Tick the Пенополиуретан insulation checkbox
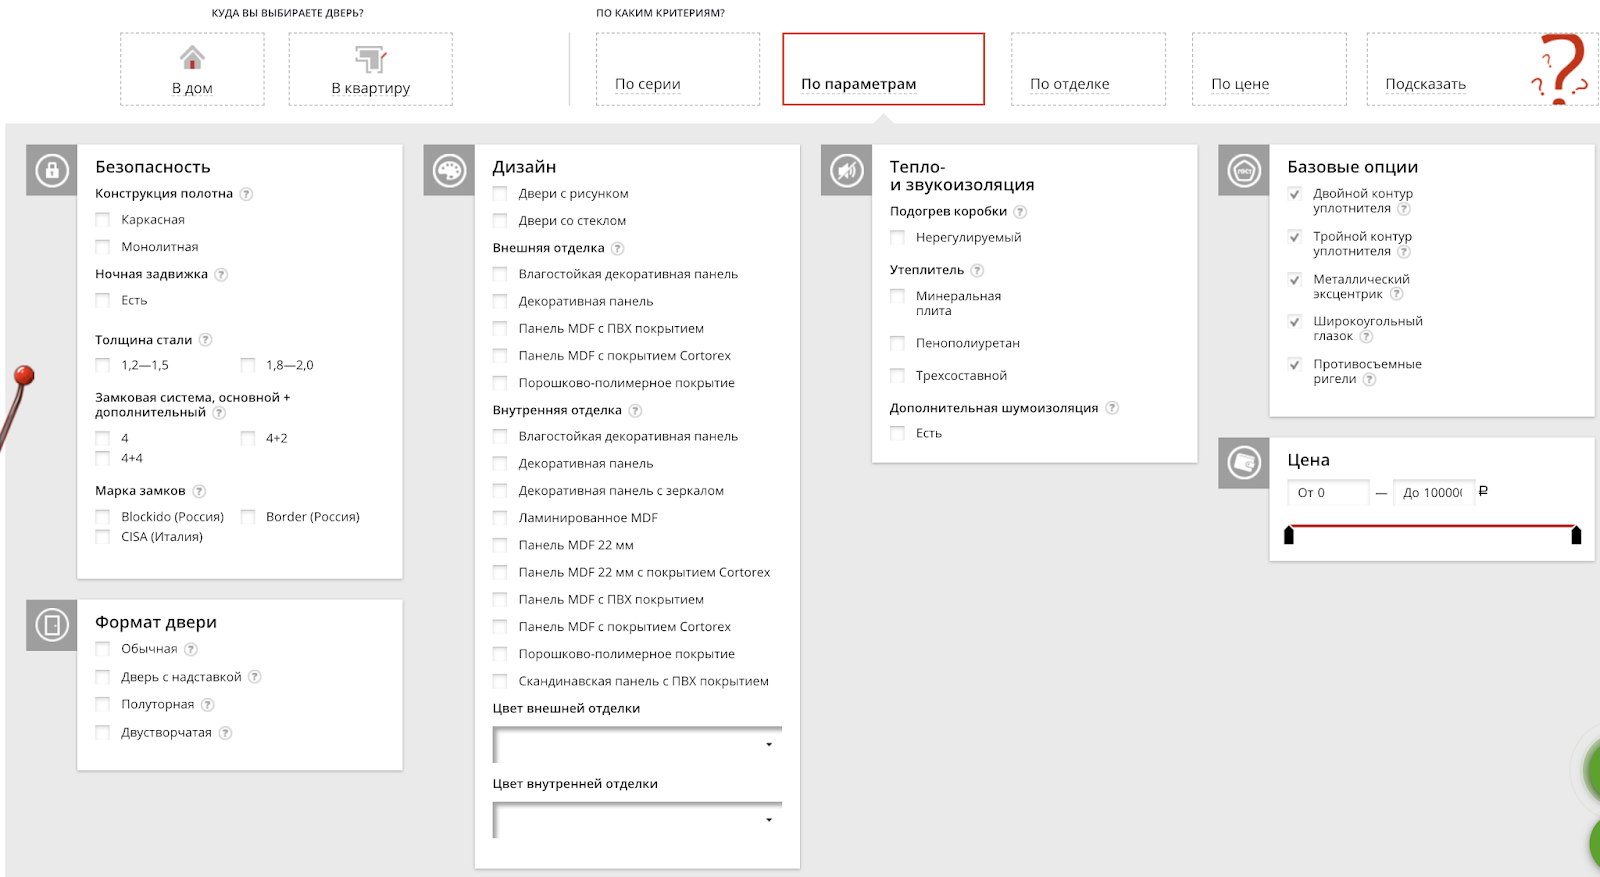1600x877 pixels. tap(897, 343)
